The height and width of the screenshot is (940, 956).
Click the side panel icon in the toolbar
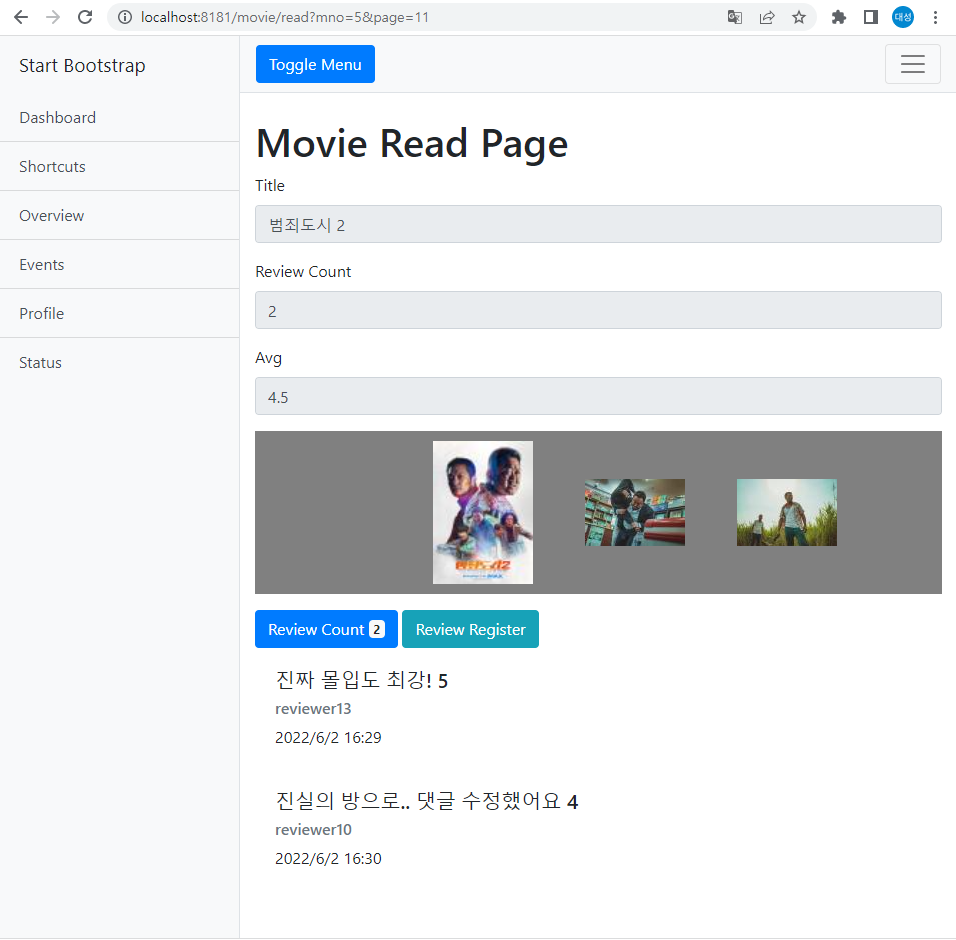tap(871, 17)
